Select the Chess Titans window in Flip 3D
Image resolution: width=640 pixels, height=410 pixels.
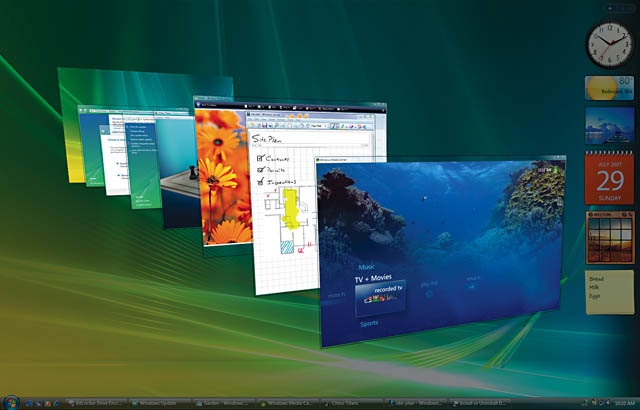coord(178,171)
